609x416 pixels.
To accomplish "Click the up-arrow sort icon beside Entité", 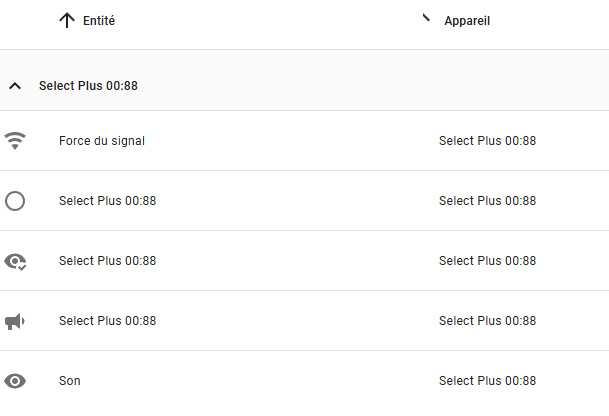I will [67, 20].
